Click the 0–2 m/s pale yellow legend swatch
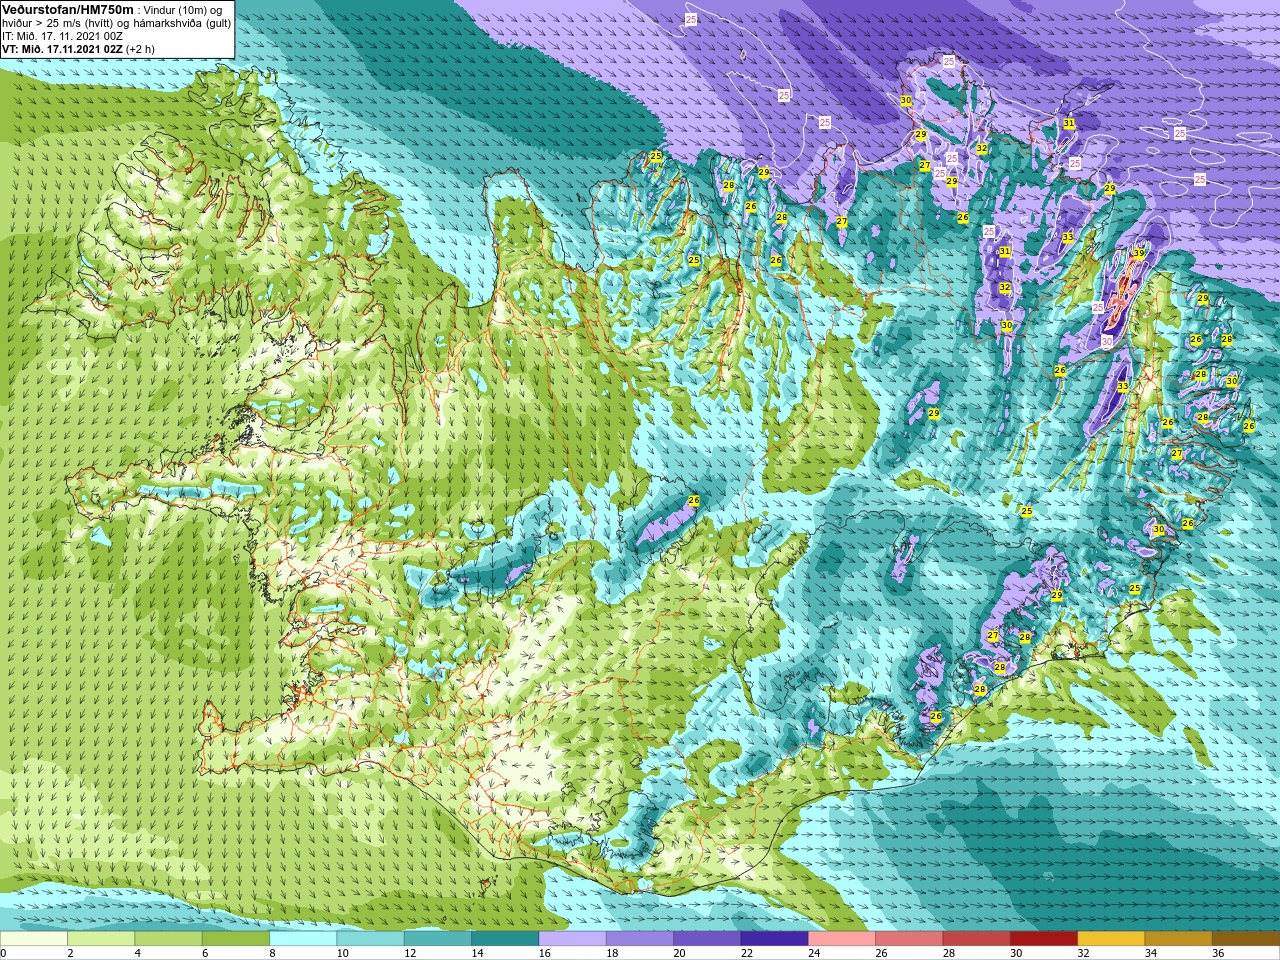Screen dimensions: 1280x960 tap(34, 939)
